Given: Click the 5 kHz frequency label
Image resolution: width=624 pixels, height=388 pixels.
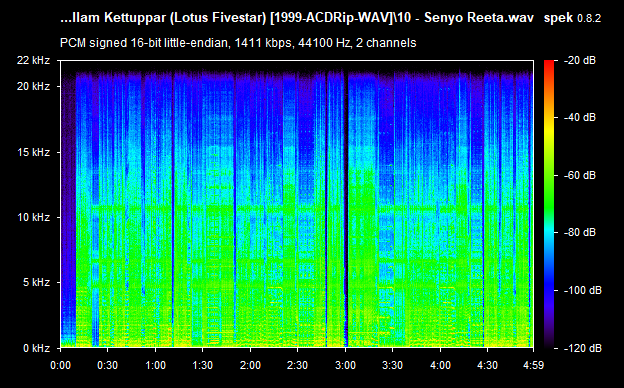Looking at the screenshot, I should click(x=36, y=283).
